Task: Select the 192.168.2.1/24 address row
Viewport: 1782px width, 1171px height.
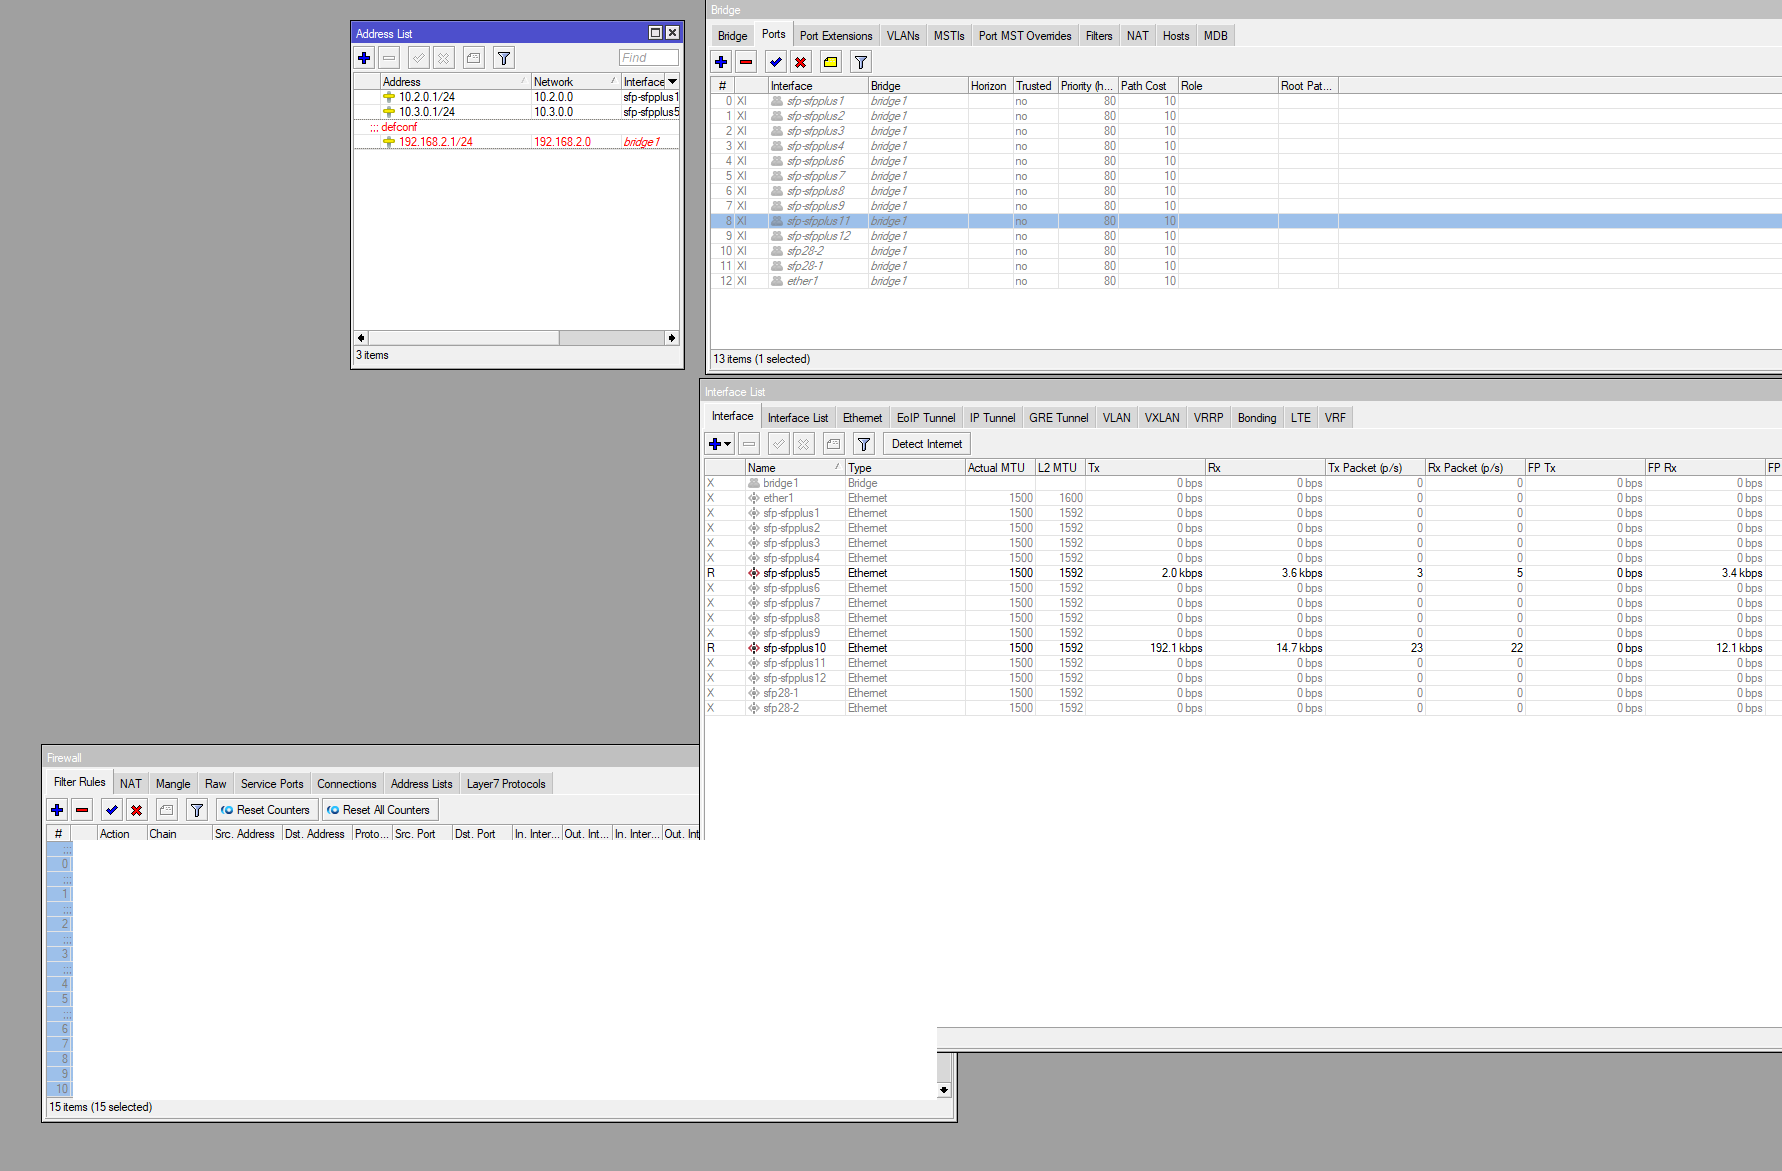Action: pos(516,142)
